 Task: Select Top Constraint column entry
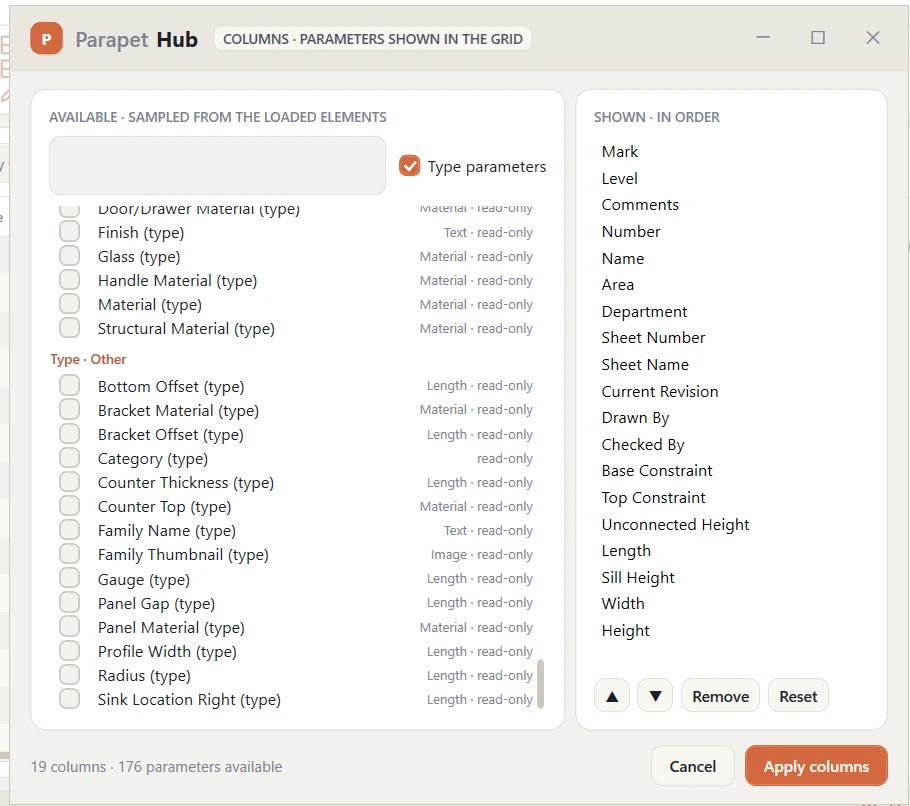click(x=653, y=498)
